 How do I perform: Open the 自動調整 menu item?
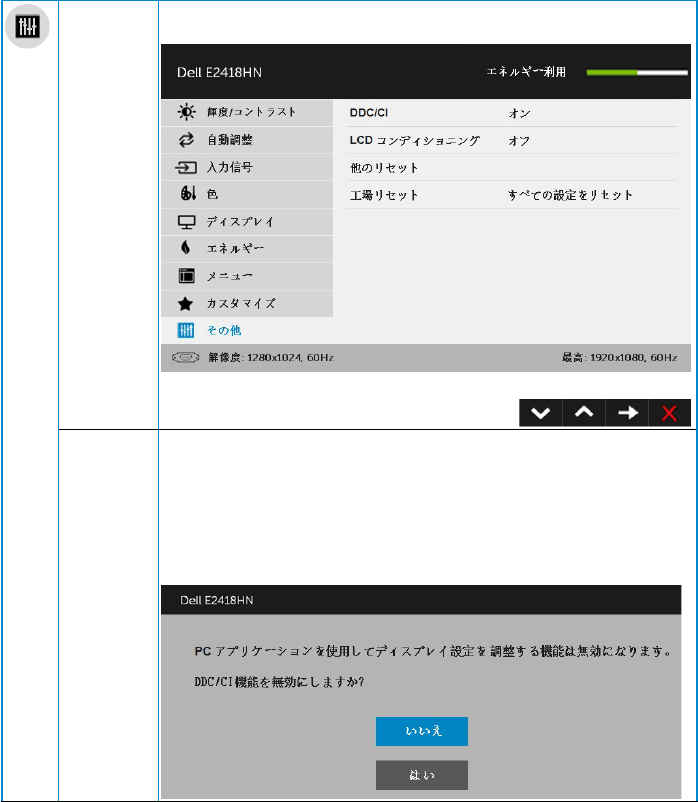pos(247,140)
